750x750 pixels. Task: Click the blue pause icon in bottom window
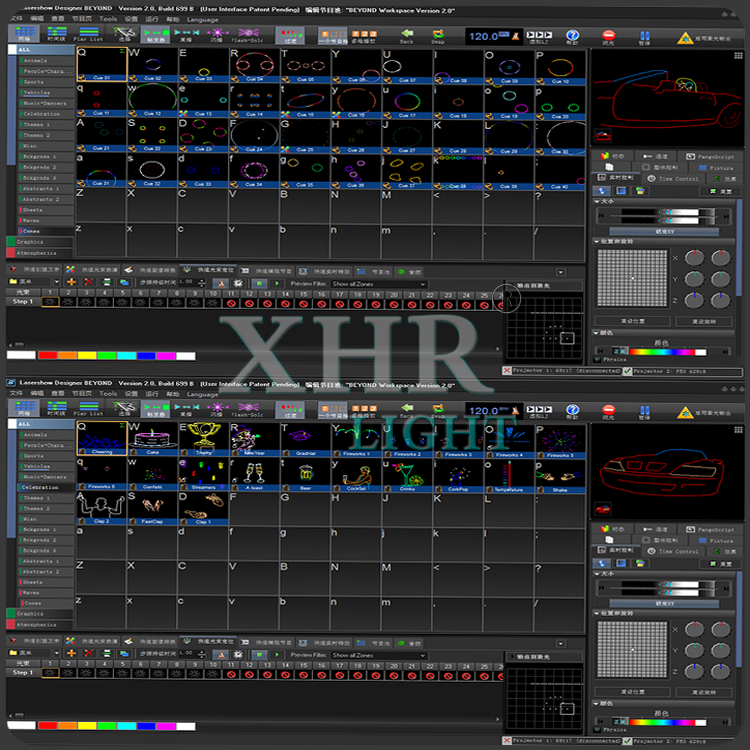[x=644, y=411]
